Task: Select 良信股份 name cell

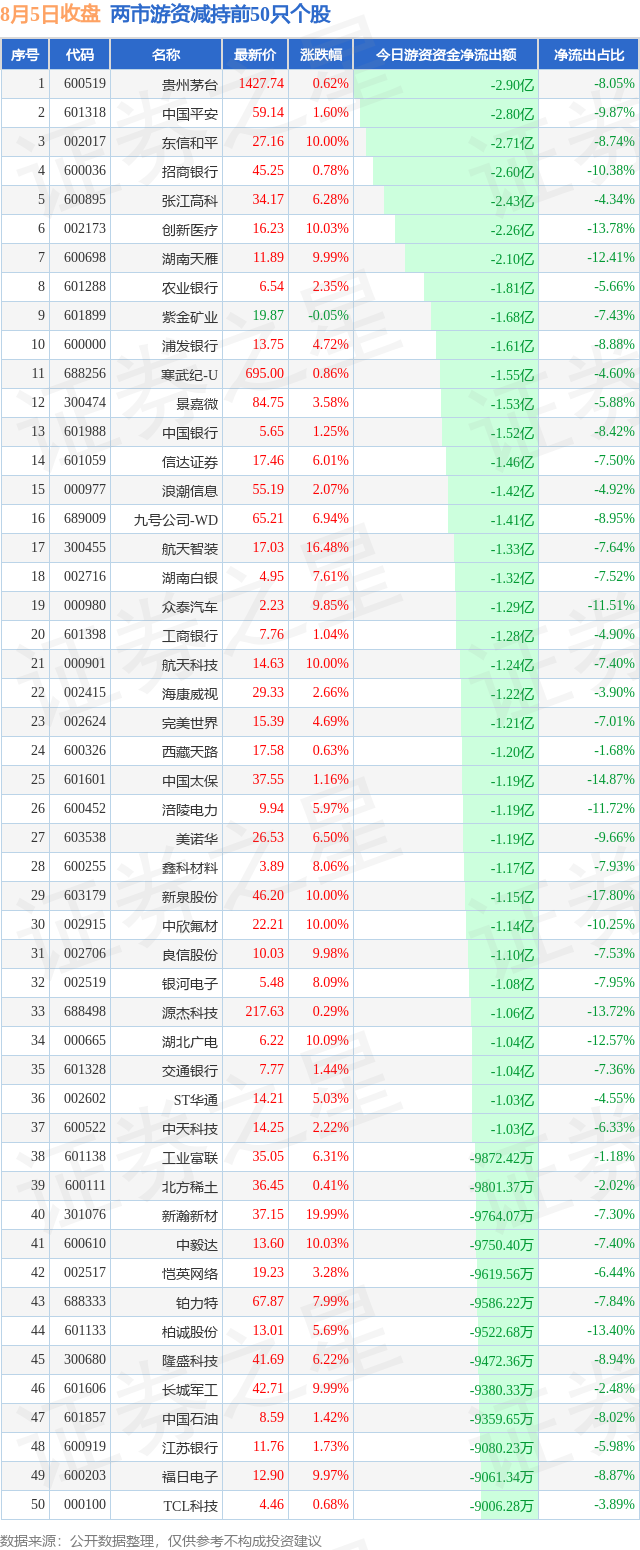Action: pyautogui.click(x=190, y=954)
